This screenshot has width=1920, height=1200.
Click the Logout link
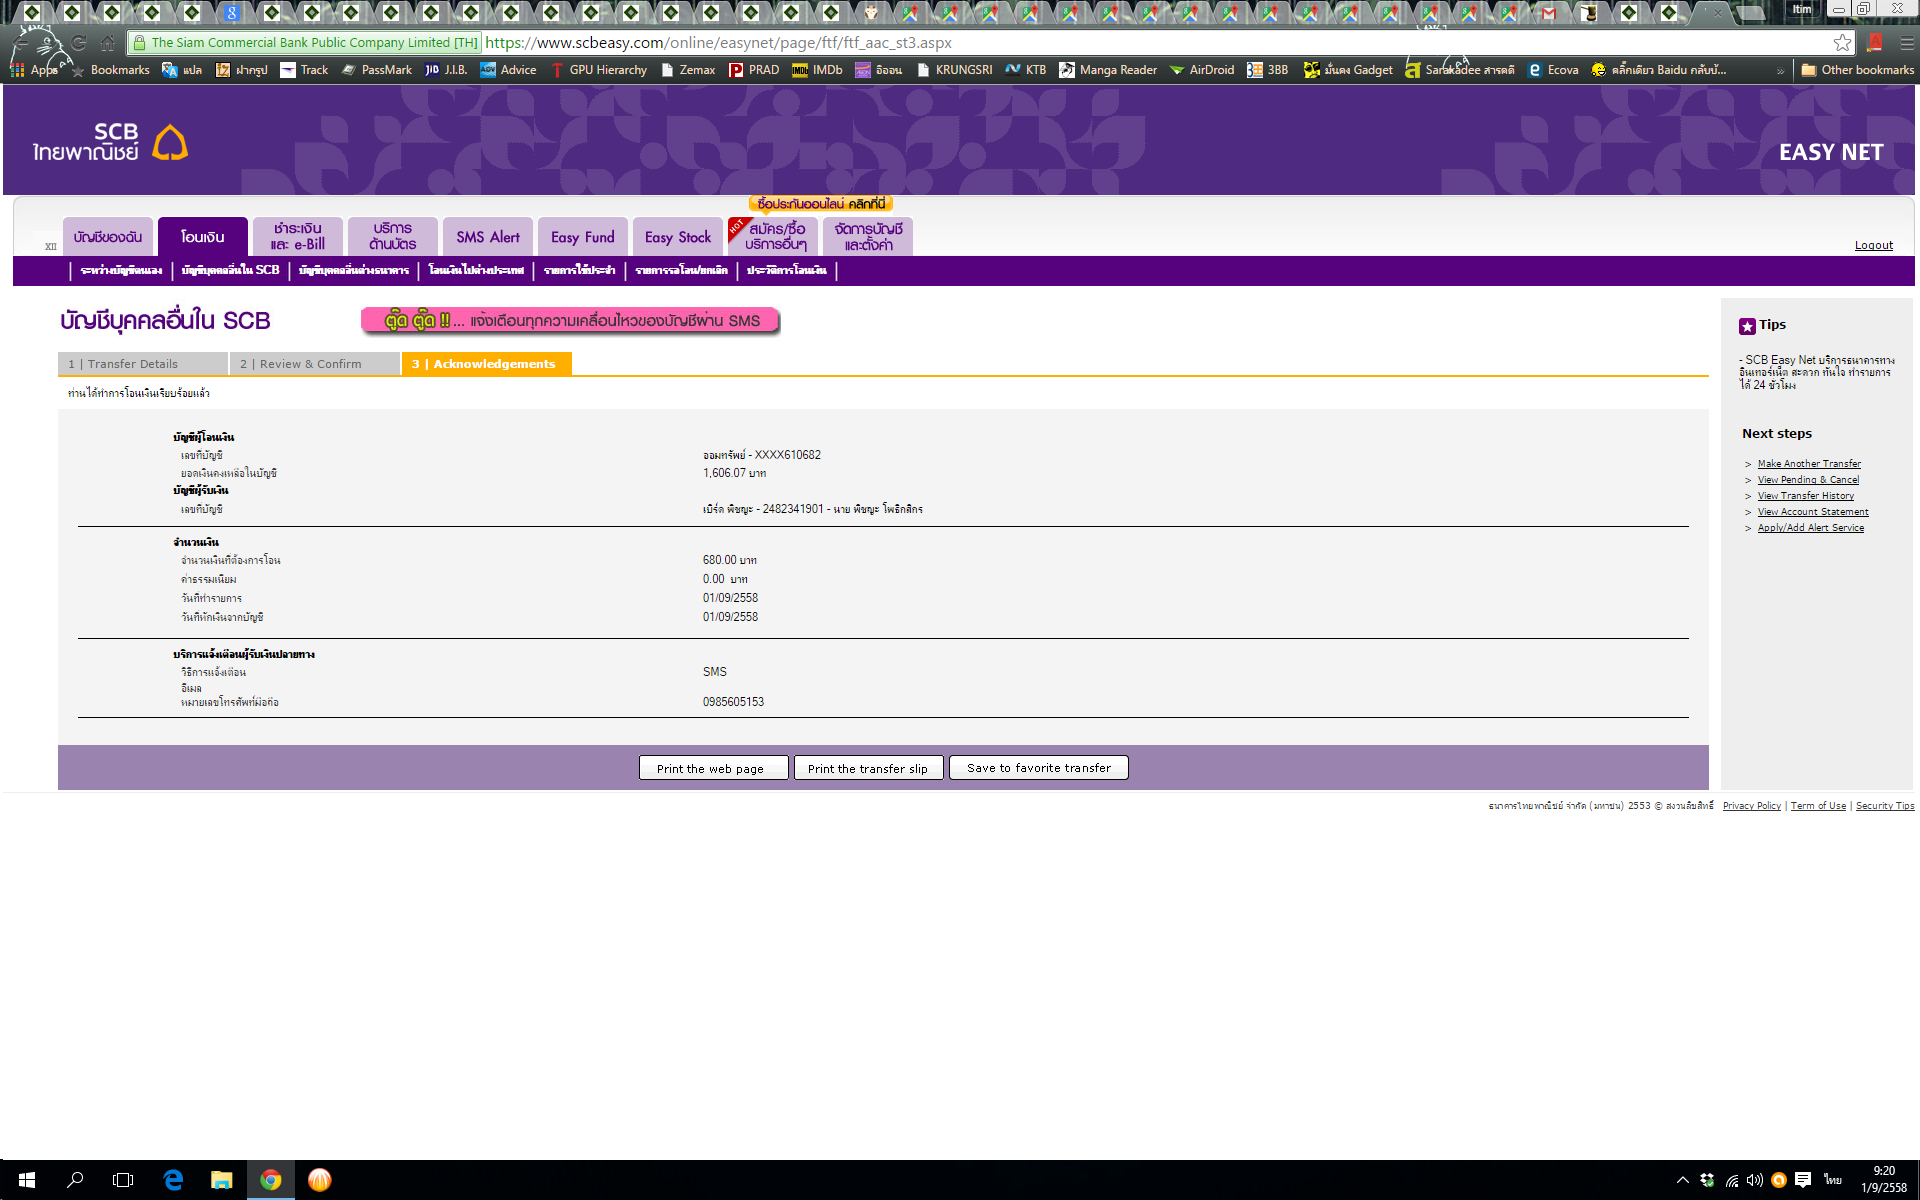pyautogui.click(x=1873, y=245)
